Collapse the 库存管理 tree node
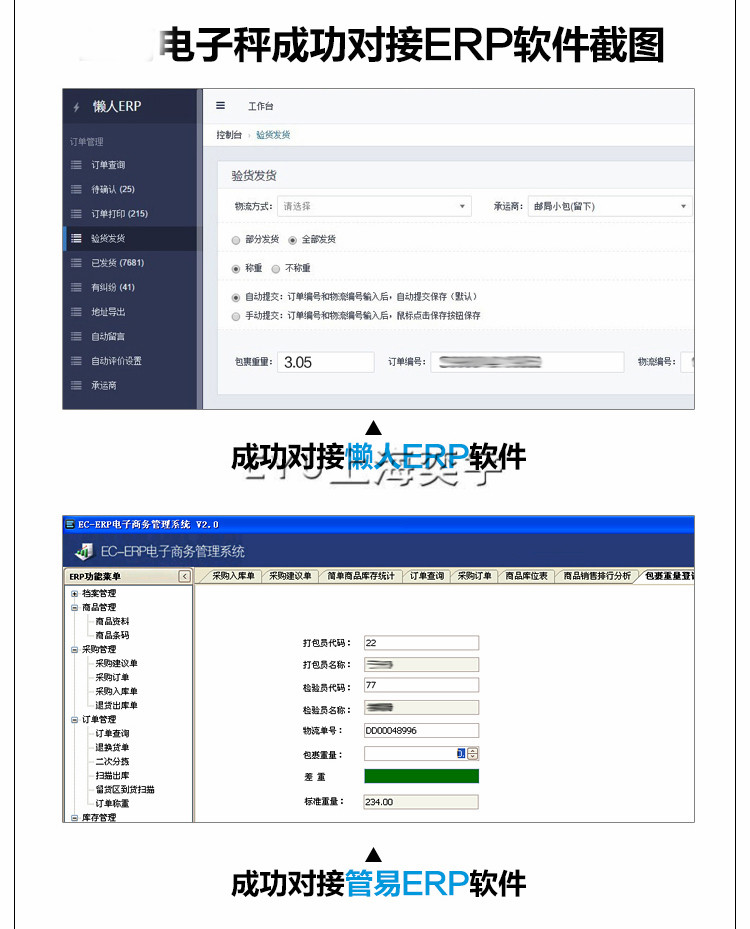Viewport: 750px width, 929px height. coord(75,818)
